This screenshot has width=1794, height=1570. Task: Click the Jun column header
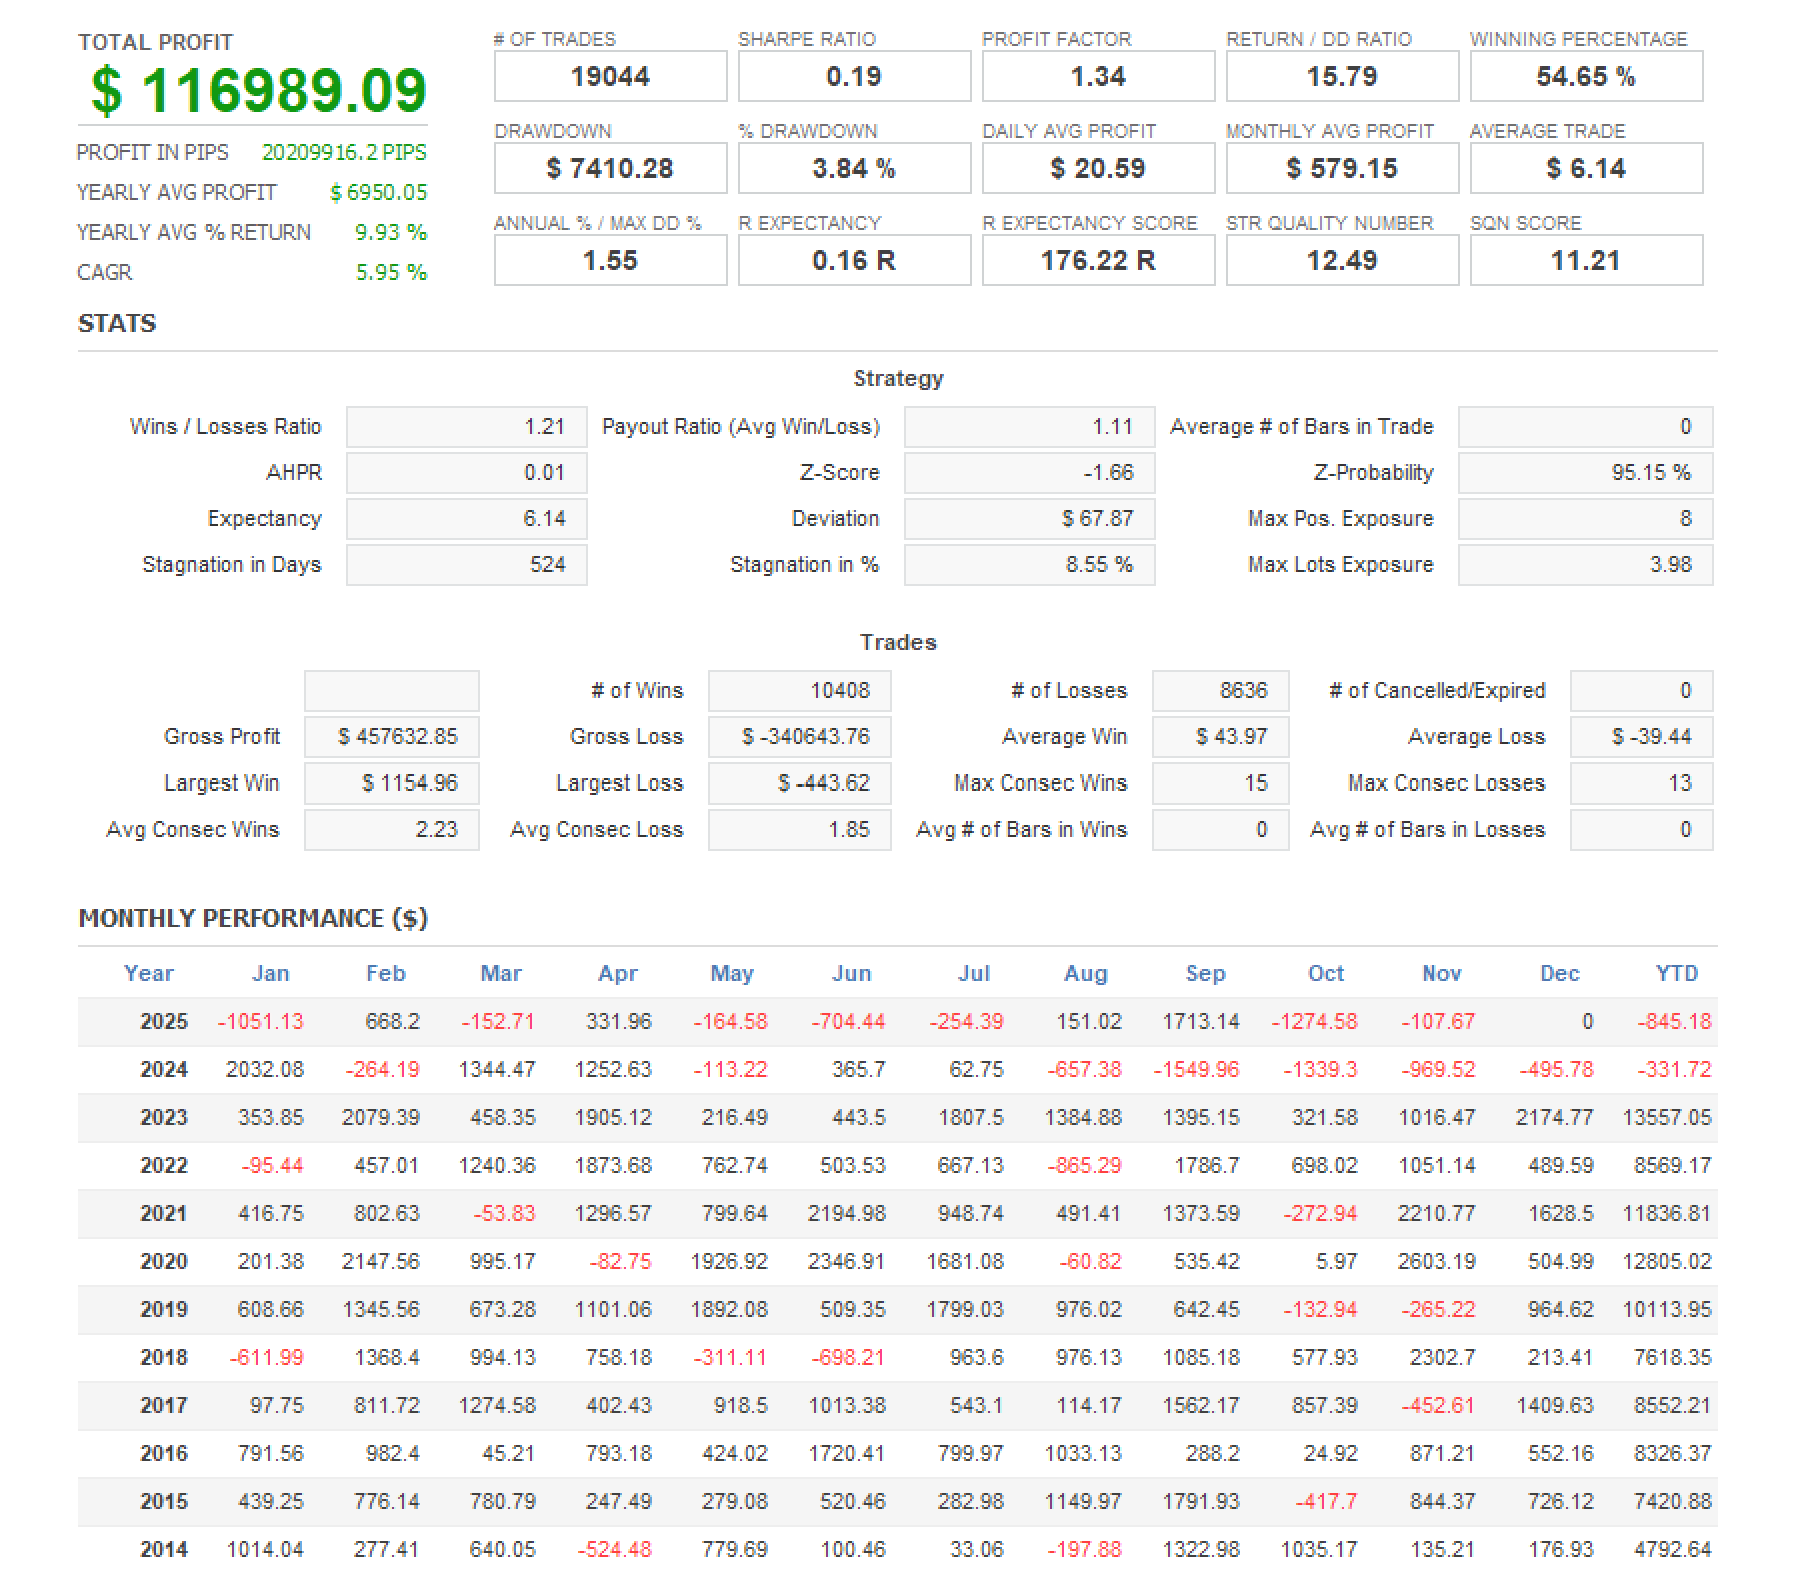coord(852,974)
